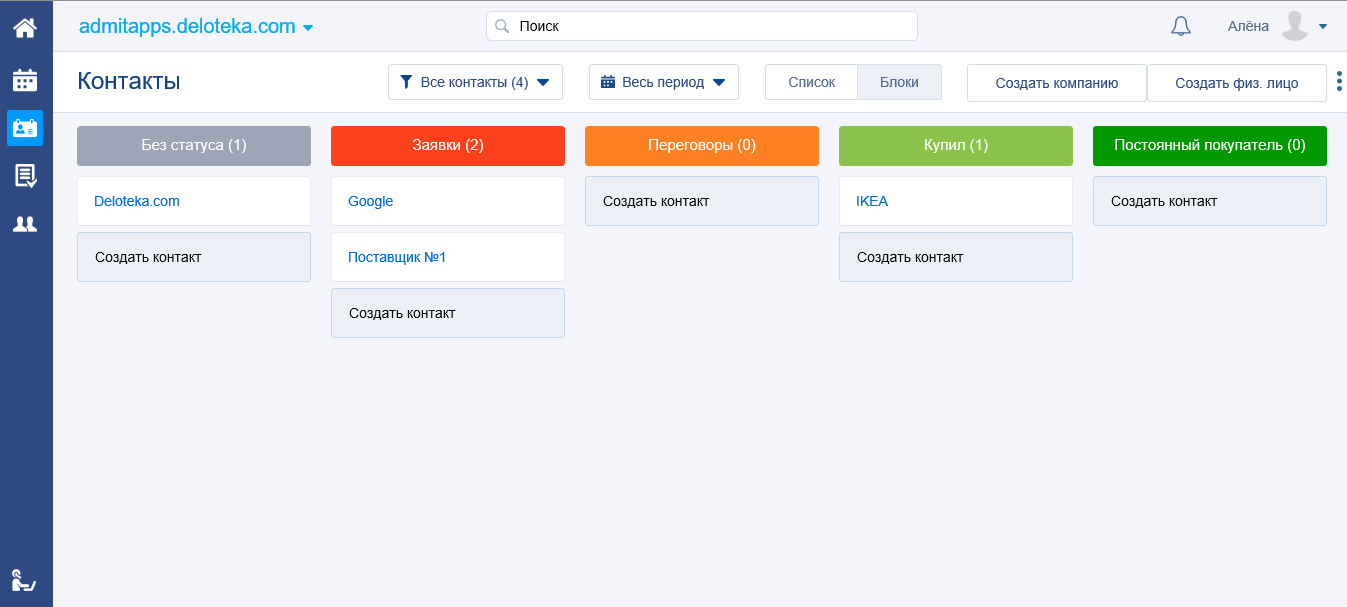1347x607 pixels.
Task: Open the tasks checklist icon in sidebar
Action: [x=25, y=176]
